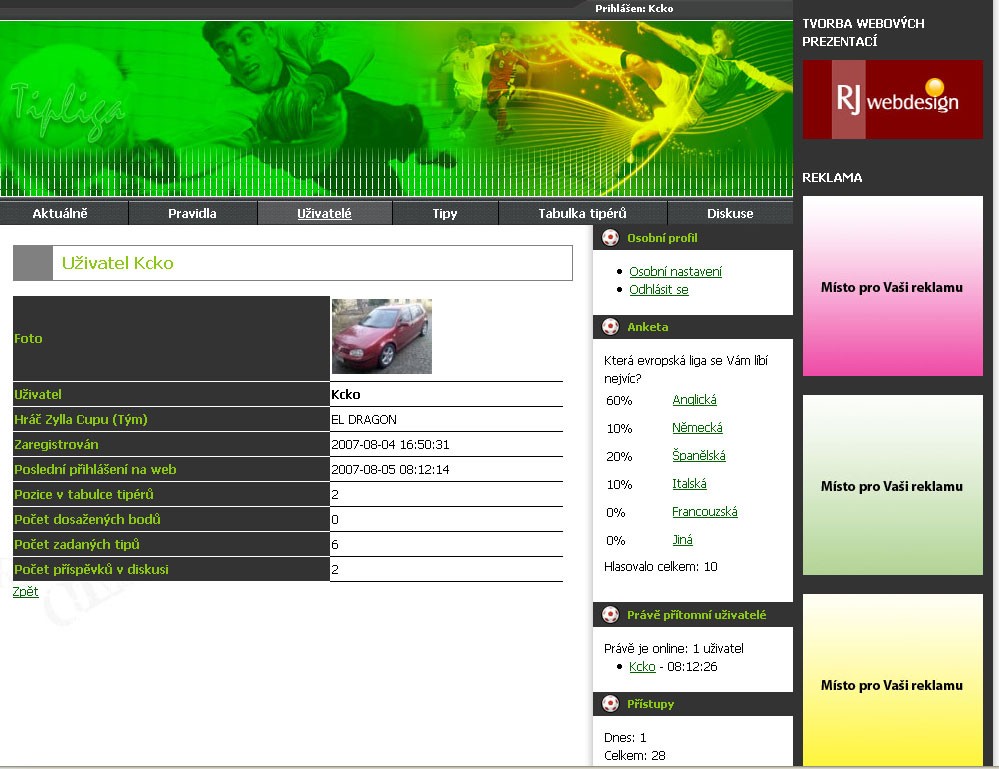Click the soccer ball icon beside Osobní profil
Viewport: 999px width, 769px height.
coord(611,238)
